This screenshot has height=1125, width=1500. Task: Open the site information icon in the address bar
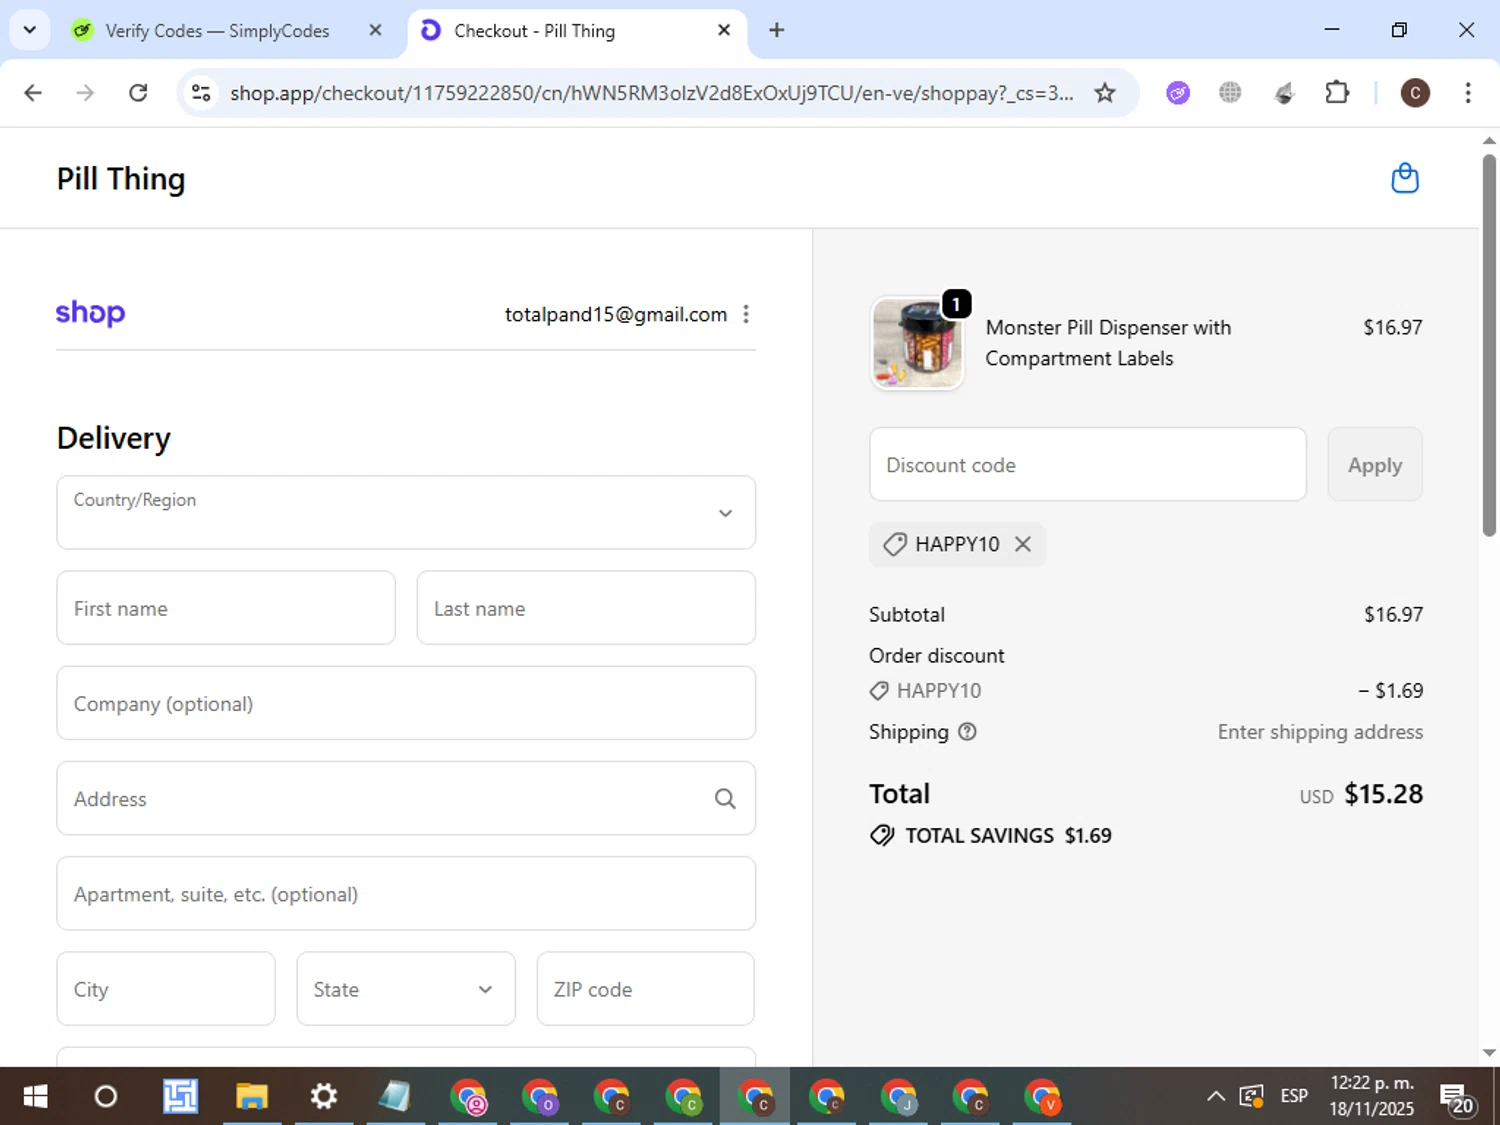tap(201, 93)
